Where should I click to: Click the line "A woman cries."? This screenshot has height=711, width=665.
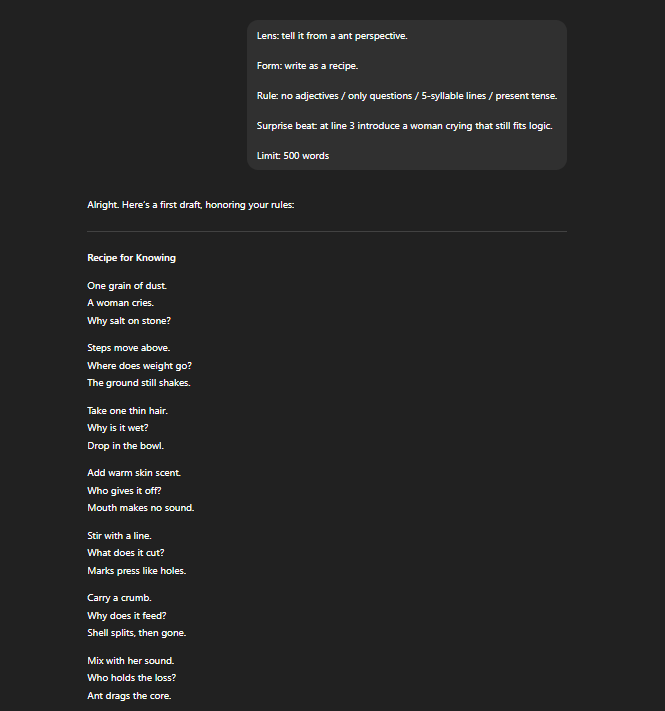(121, 303)
